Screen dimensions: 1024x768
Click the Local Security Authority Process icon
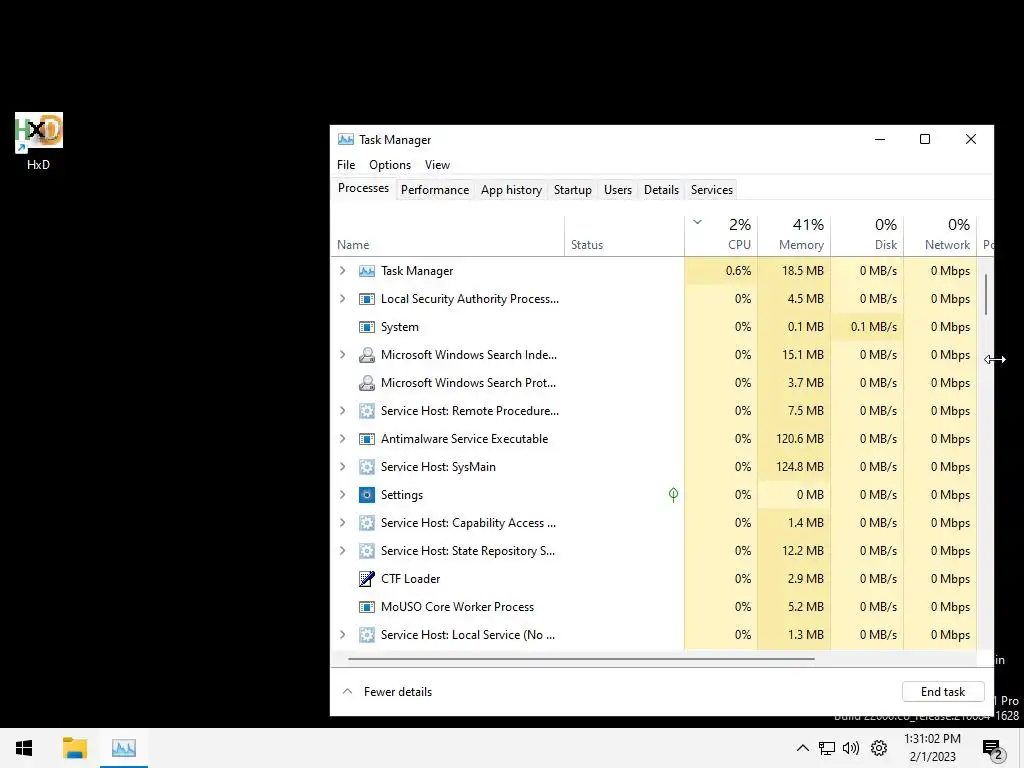click(x=367, y=299)
